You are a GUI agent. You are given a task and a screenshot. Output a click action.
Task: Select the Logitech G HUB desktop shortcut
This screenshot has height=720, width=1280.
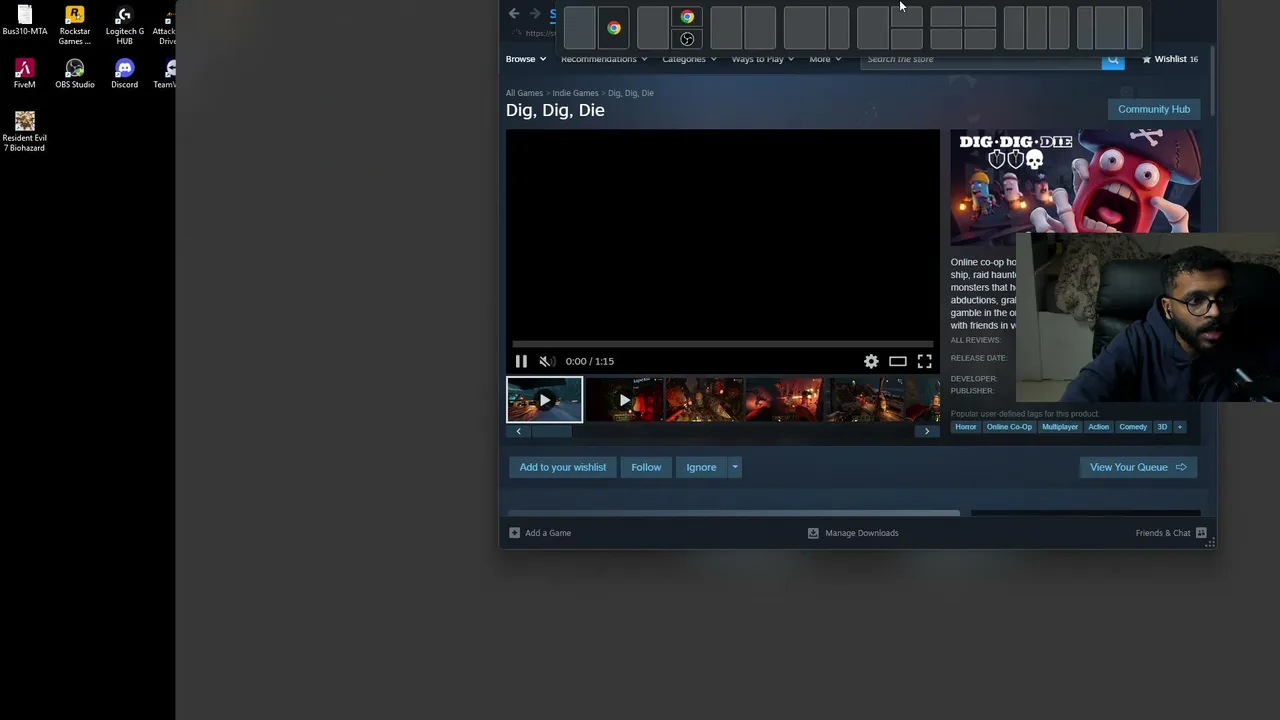(x=124, y=25)
